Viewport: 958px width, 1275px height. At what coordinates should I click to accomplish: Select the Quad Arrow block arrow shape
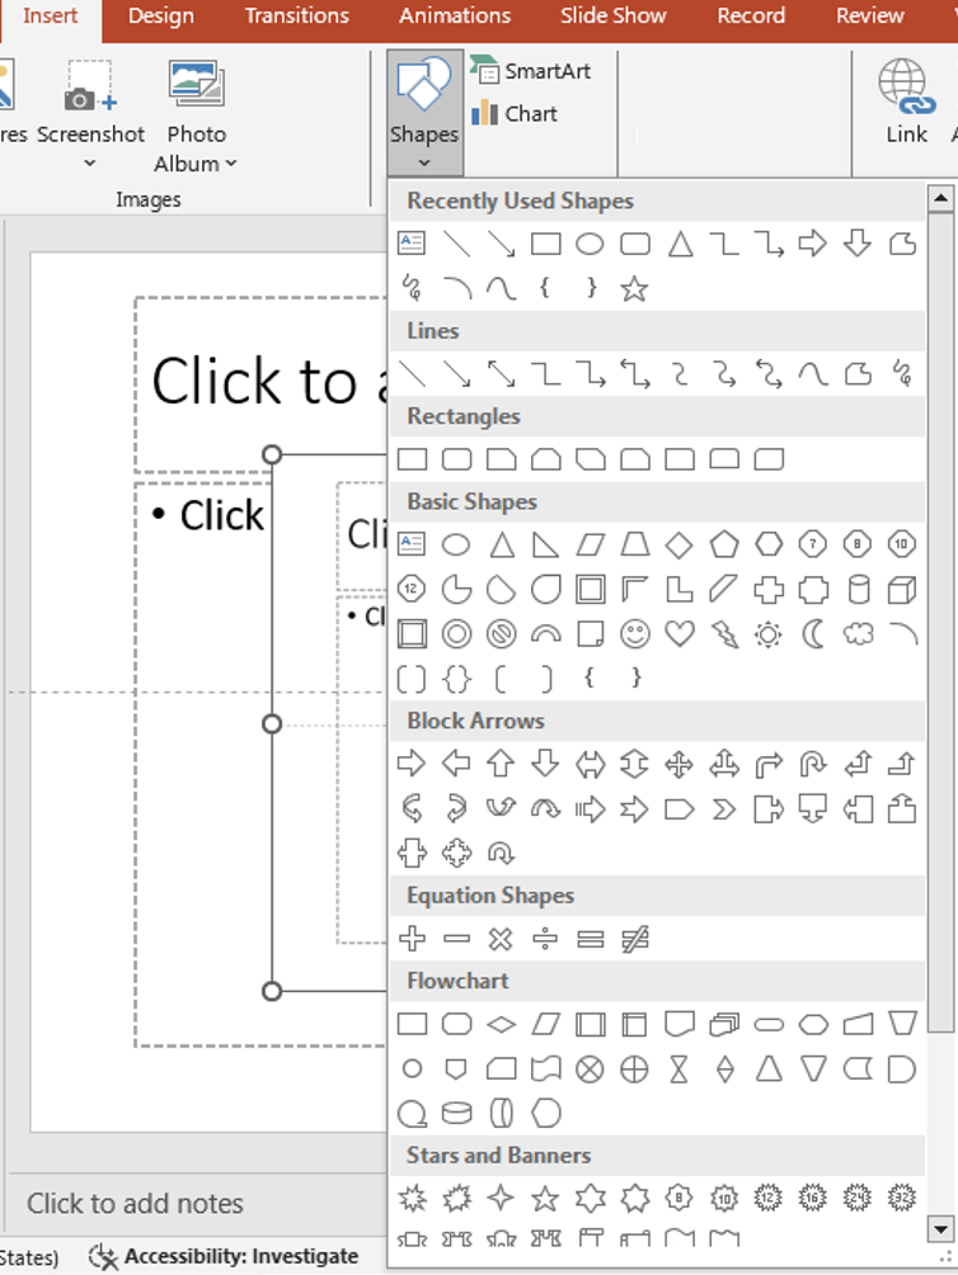pyautogui.click(x=679, y=764)
